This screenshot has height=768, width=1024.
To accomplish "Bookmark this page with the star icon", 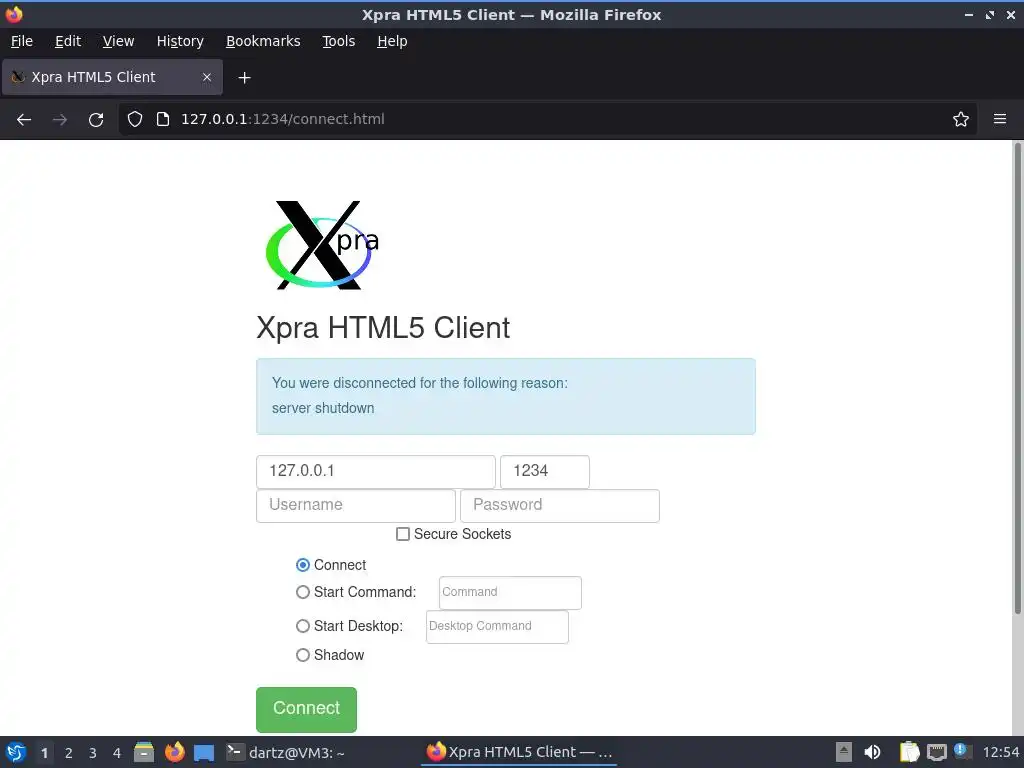I will pos(961,119).
